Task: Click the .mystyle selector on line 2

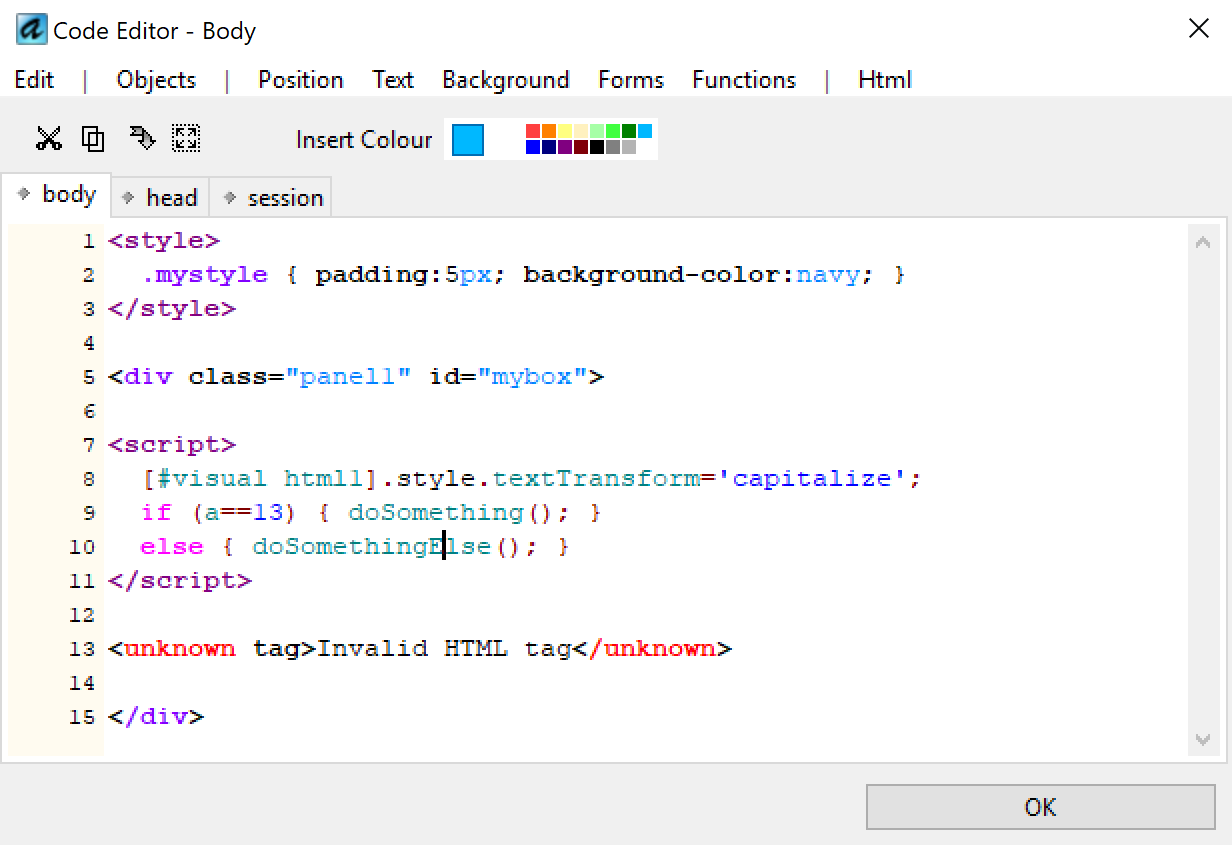Action: [205, 275]
